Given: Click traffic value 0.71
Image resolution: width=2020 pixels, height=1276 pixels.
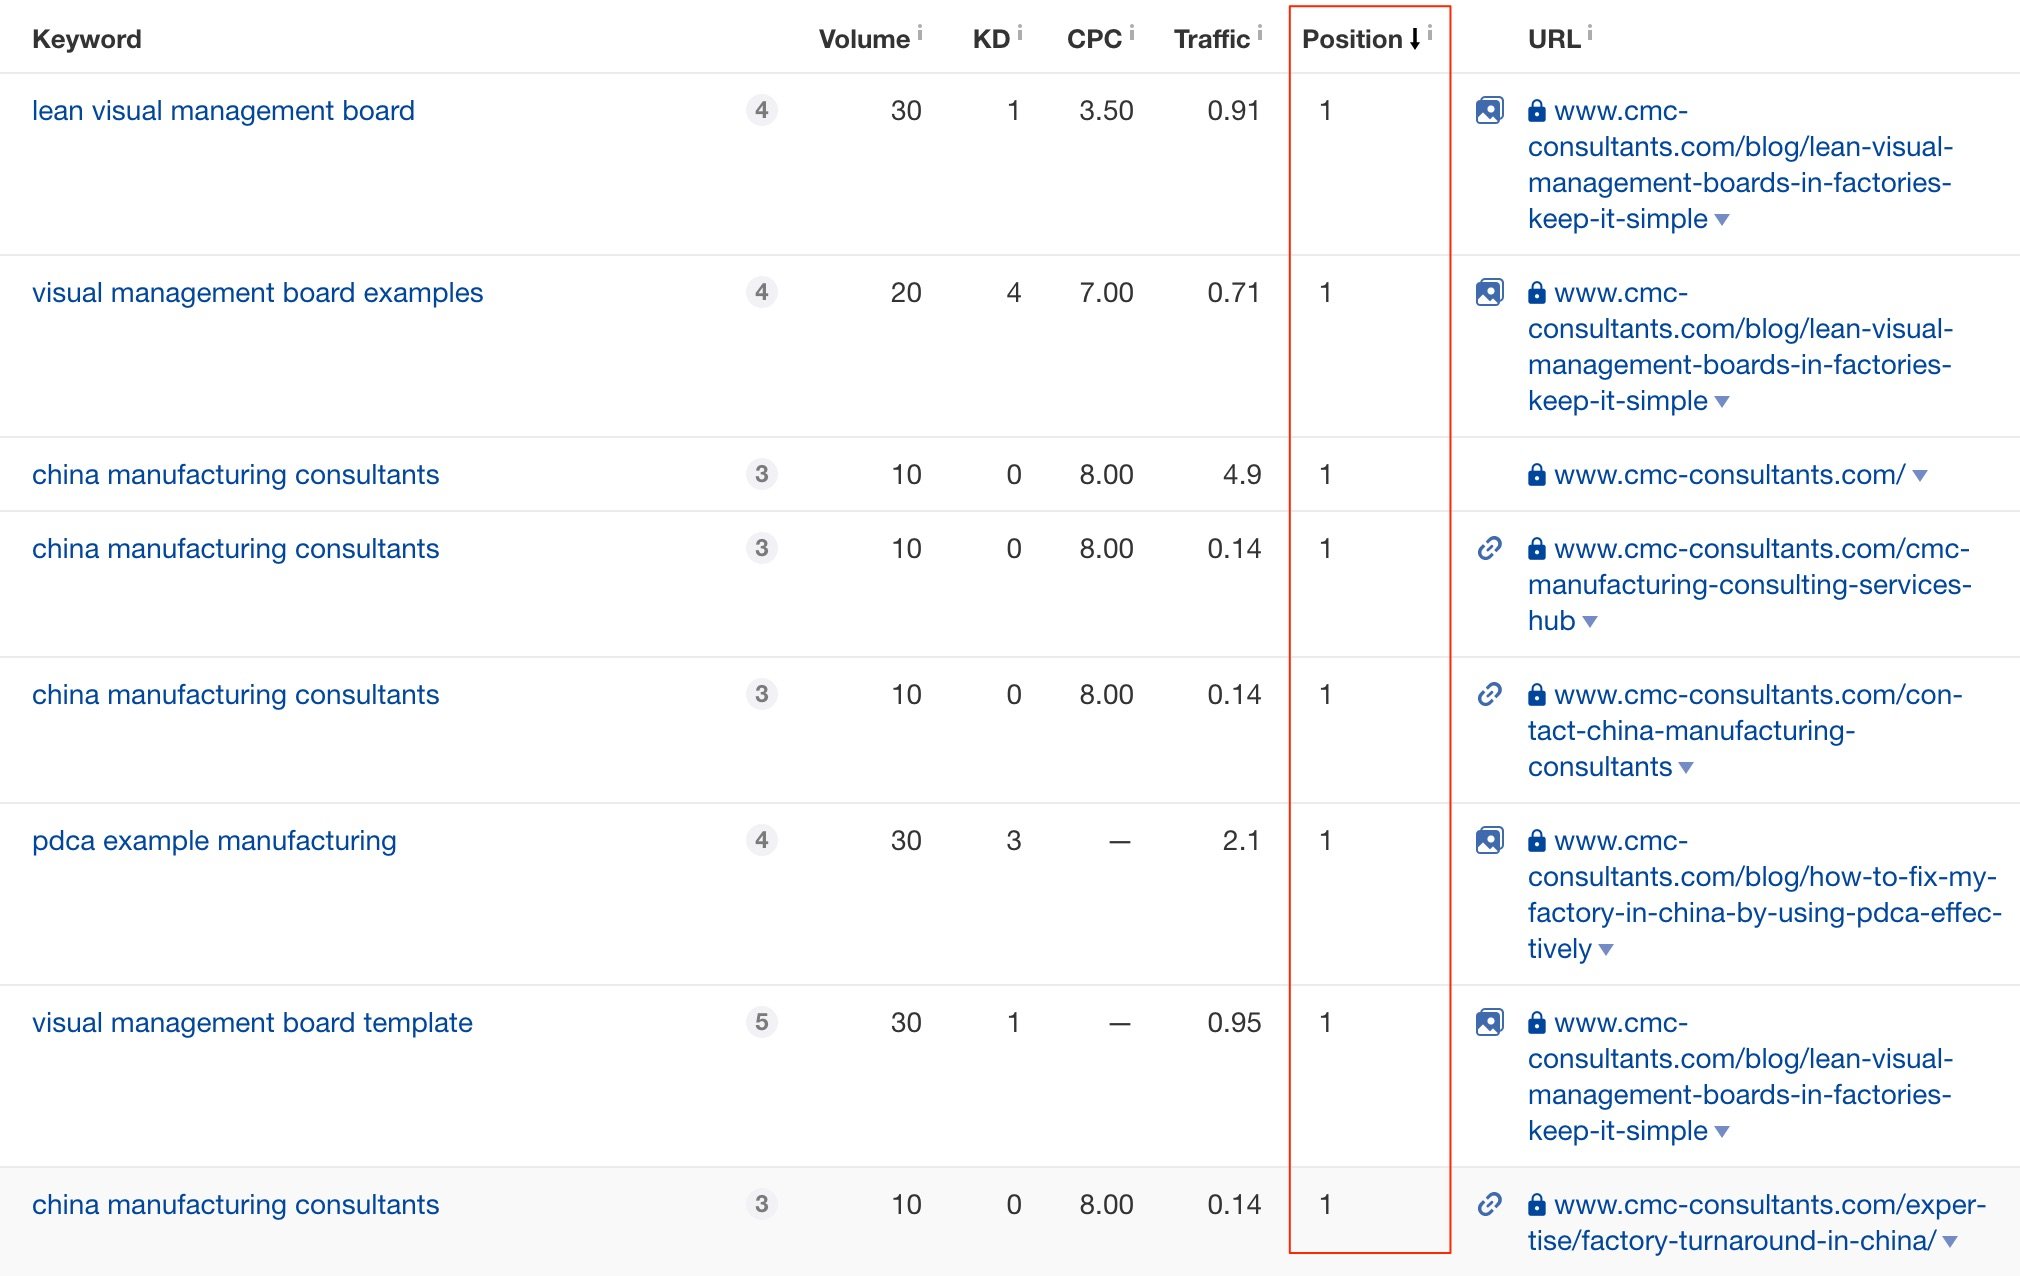Looking at the screenshot, I should pyautogui.click(x=1233, y=292).
